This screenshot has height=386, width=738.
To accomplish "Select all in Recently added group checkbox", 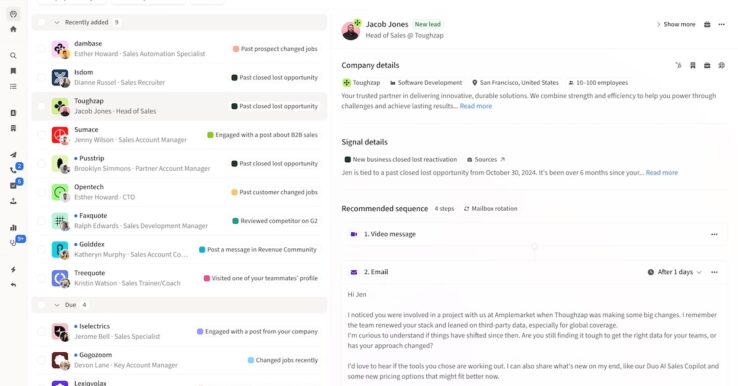I will click(x=41, y=22).
